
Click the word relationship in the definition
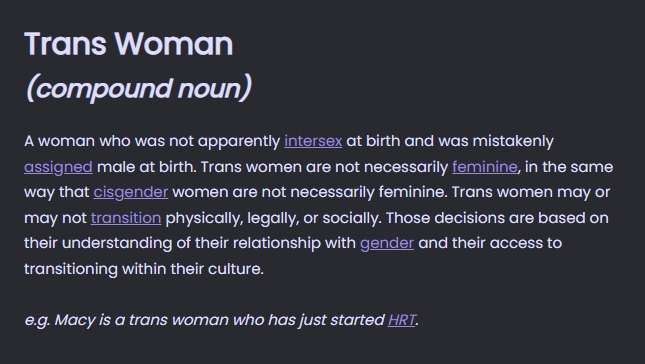pos(276,243)
